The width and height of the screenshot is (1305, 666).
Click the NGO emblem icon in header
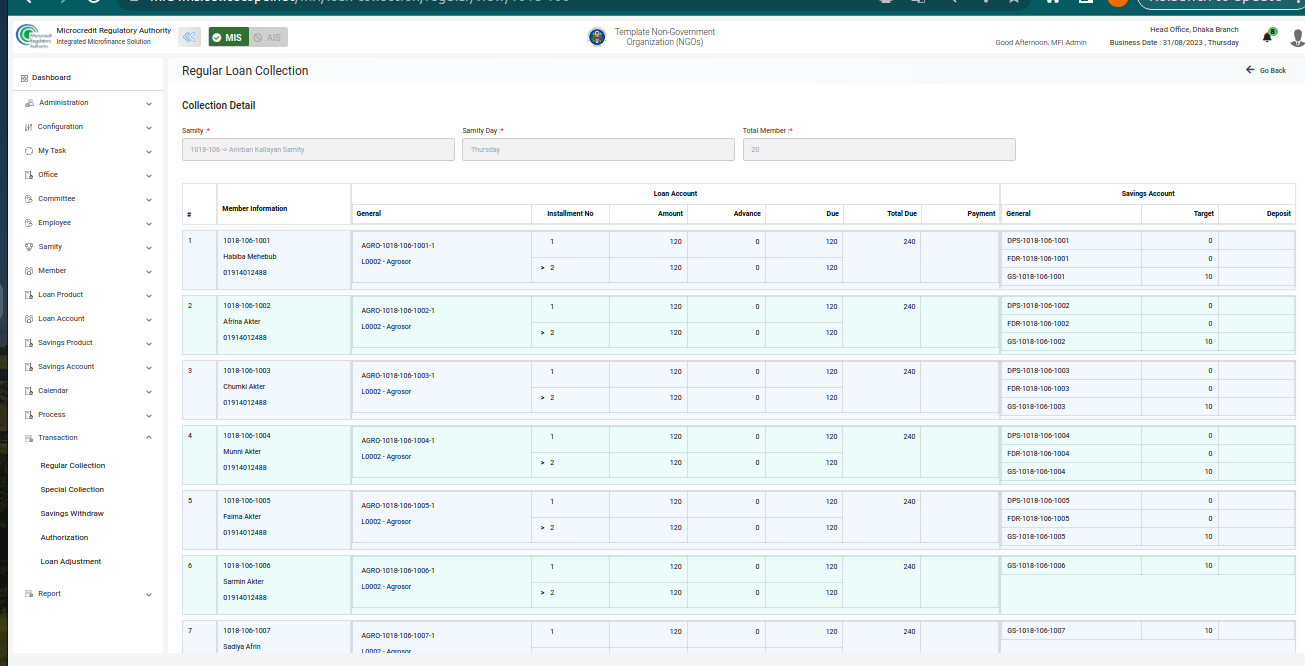(x=597, y=38)
